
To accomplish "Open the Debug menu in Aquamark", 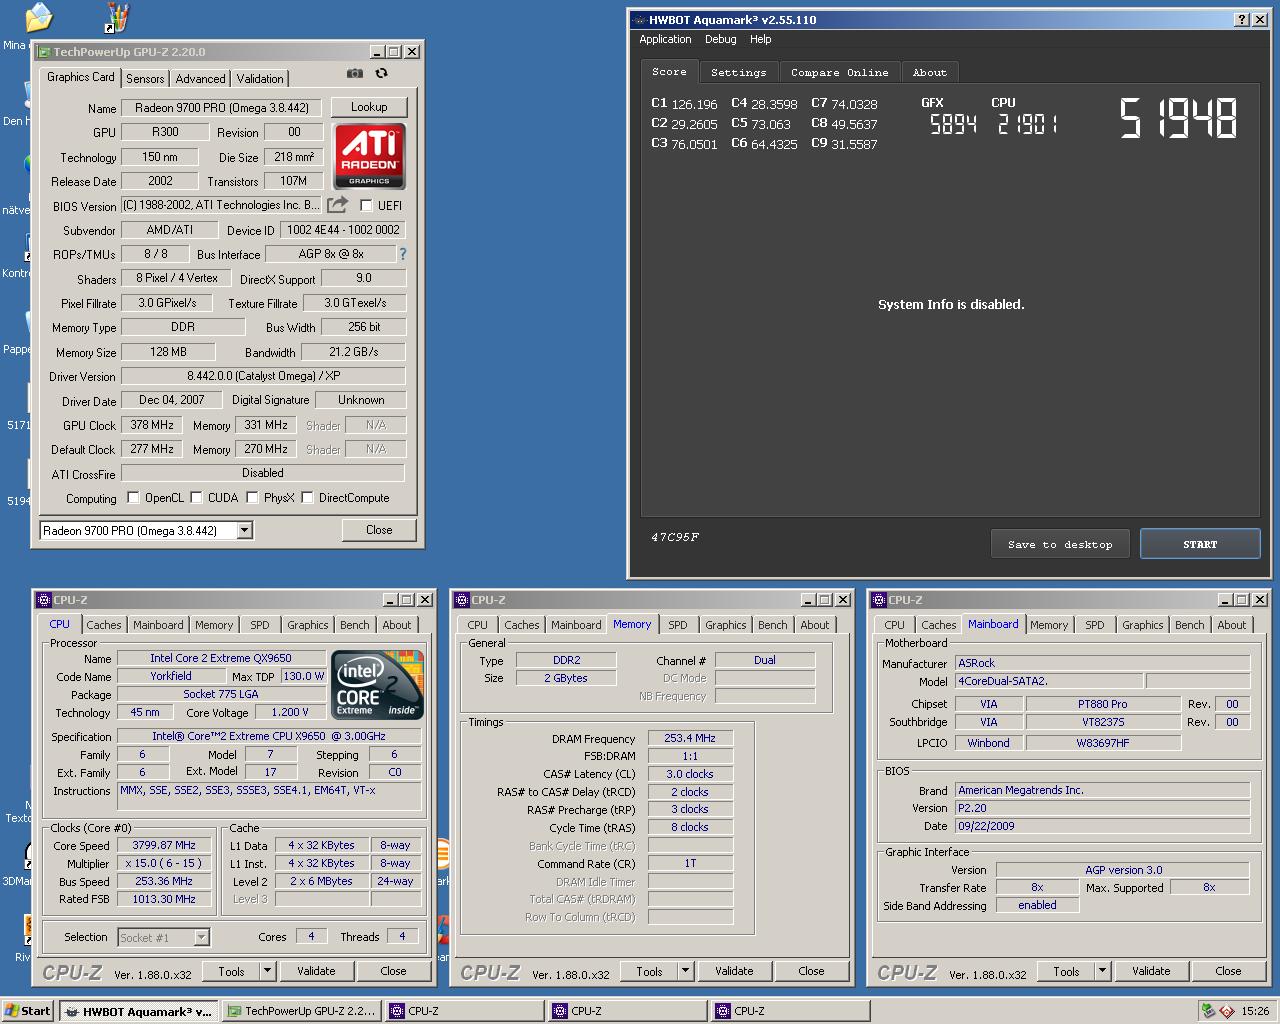I will pyautogui.click(x=720, y=39).
